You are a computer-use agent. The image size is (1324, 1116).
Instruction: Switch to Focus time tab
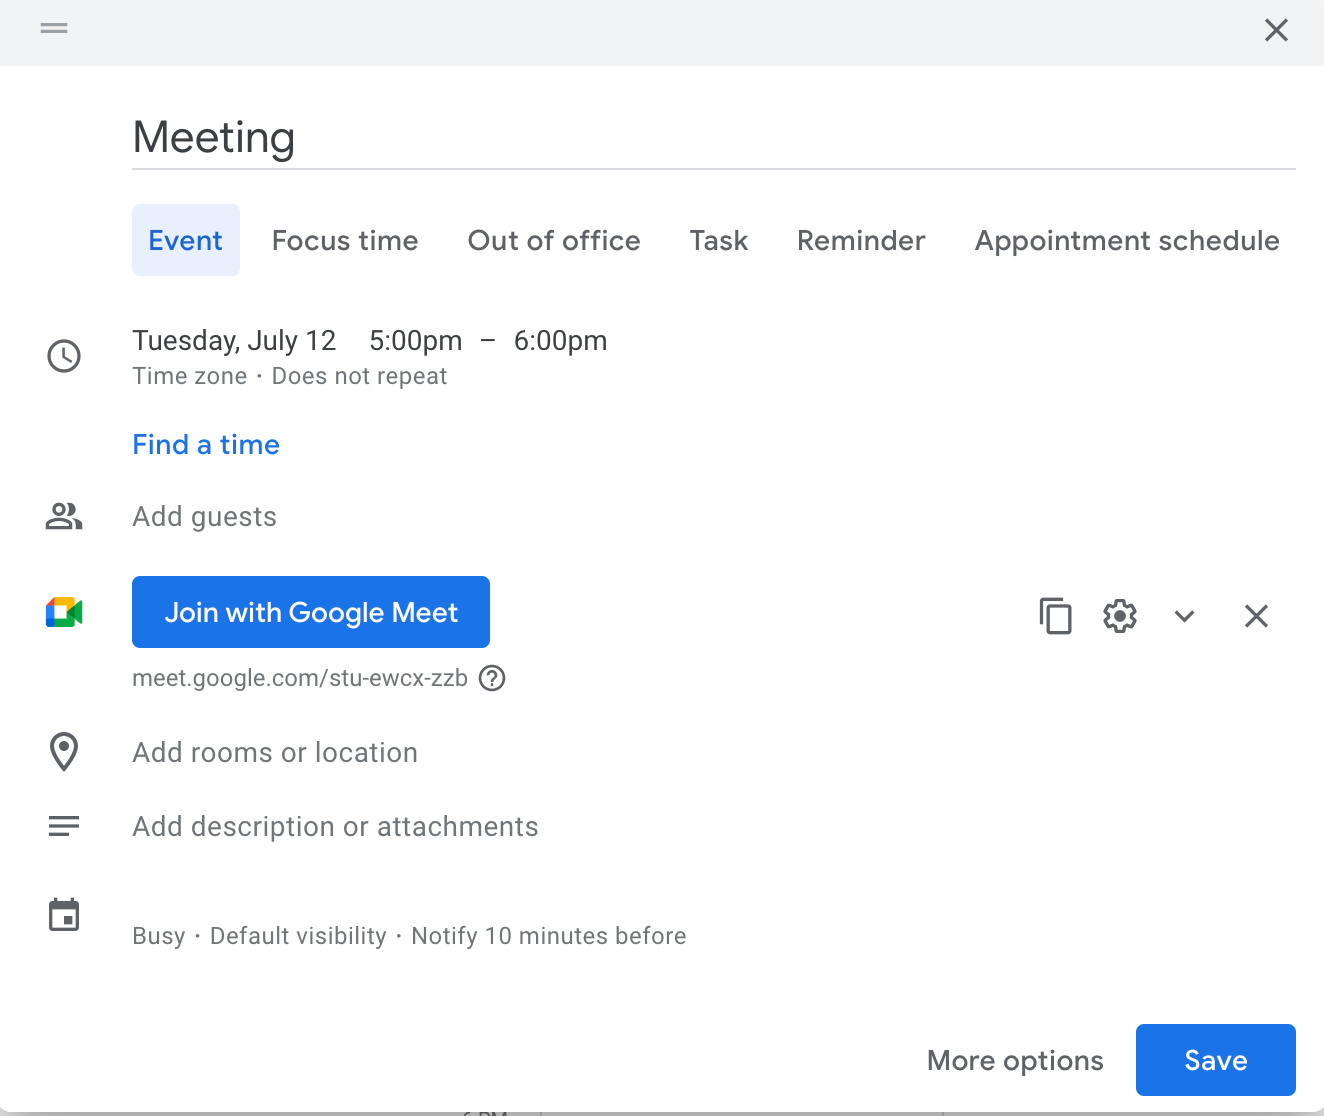coord(345,240)
